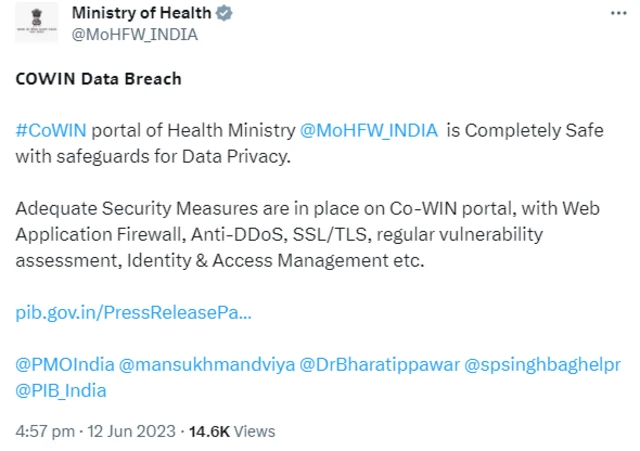640x451 pixels.
Task: Open the @mansukhmandviya profile mention
Action: 207,365
